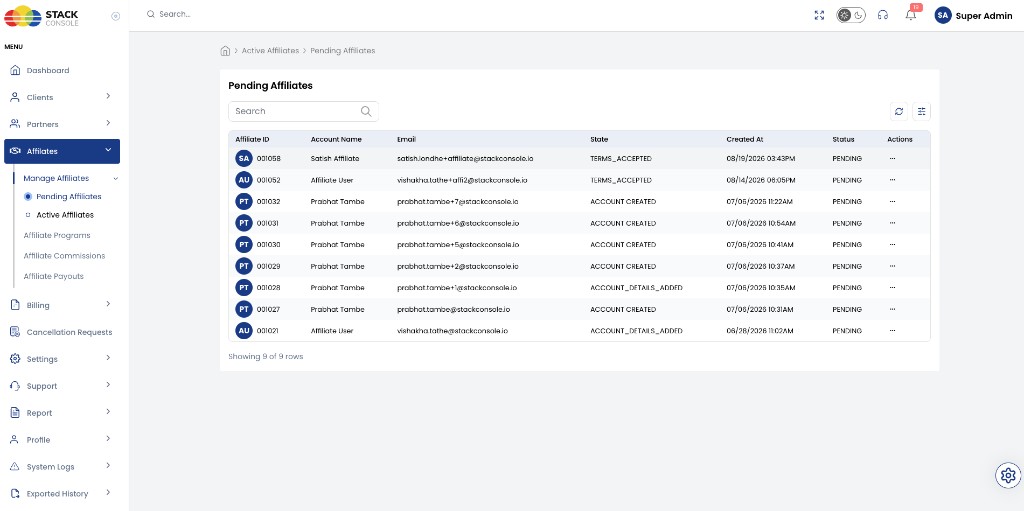Click the Billing document icon
Image resolution: width=1024 pixels, height=511 pixels.
(x=15, y=305)
